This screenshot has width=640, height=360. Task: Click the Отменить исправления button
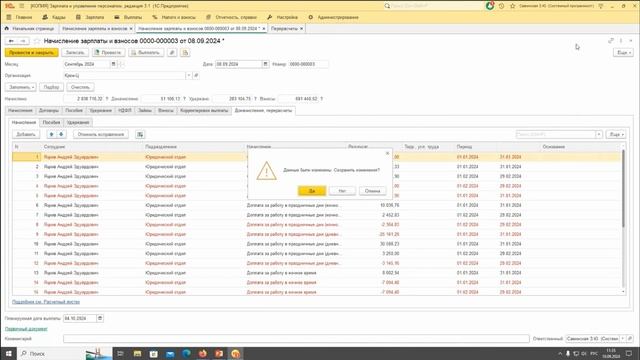tap(101, 134)
